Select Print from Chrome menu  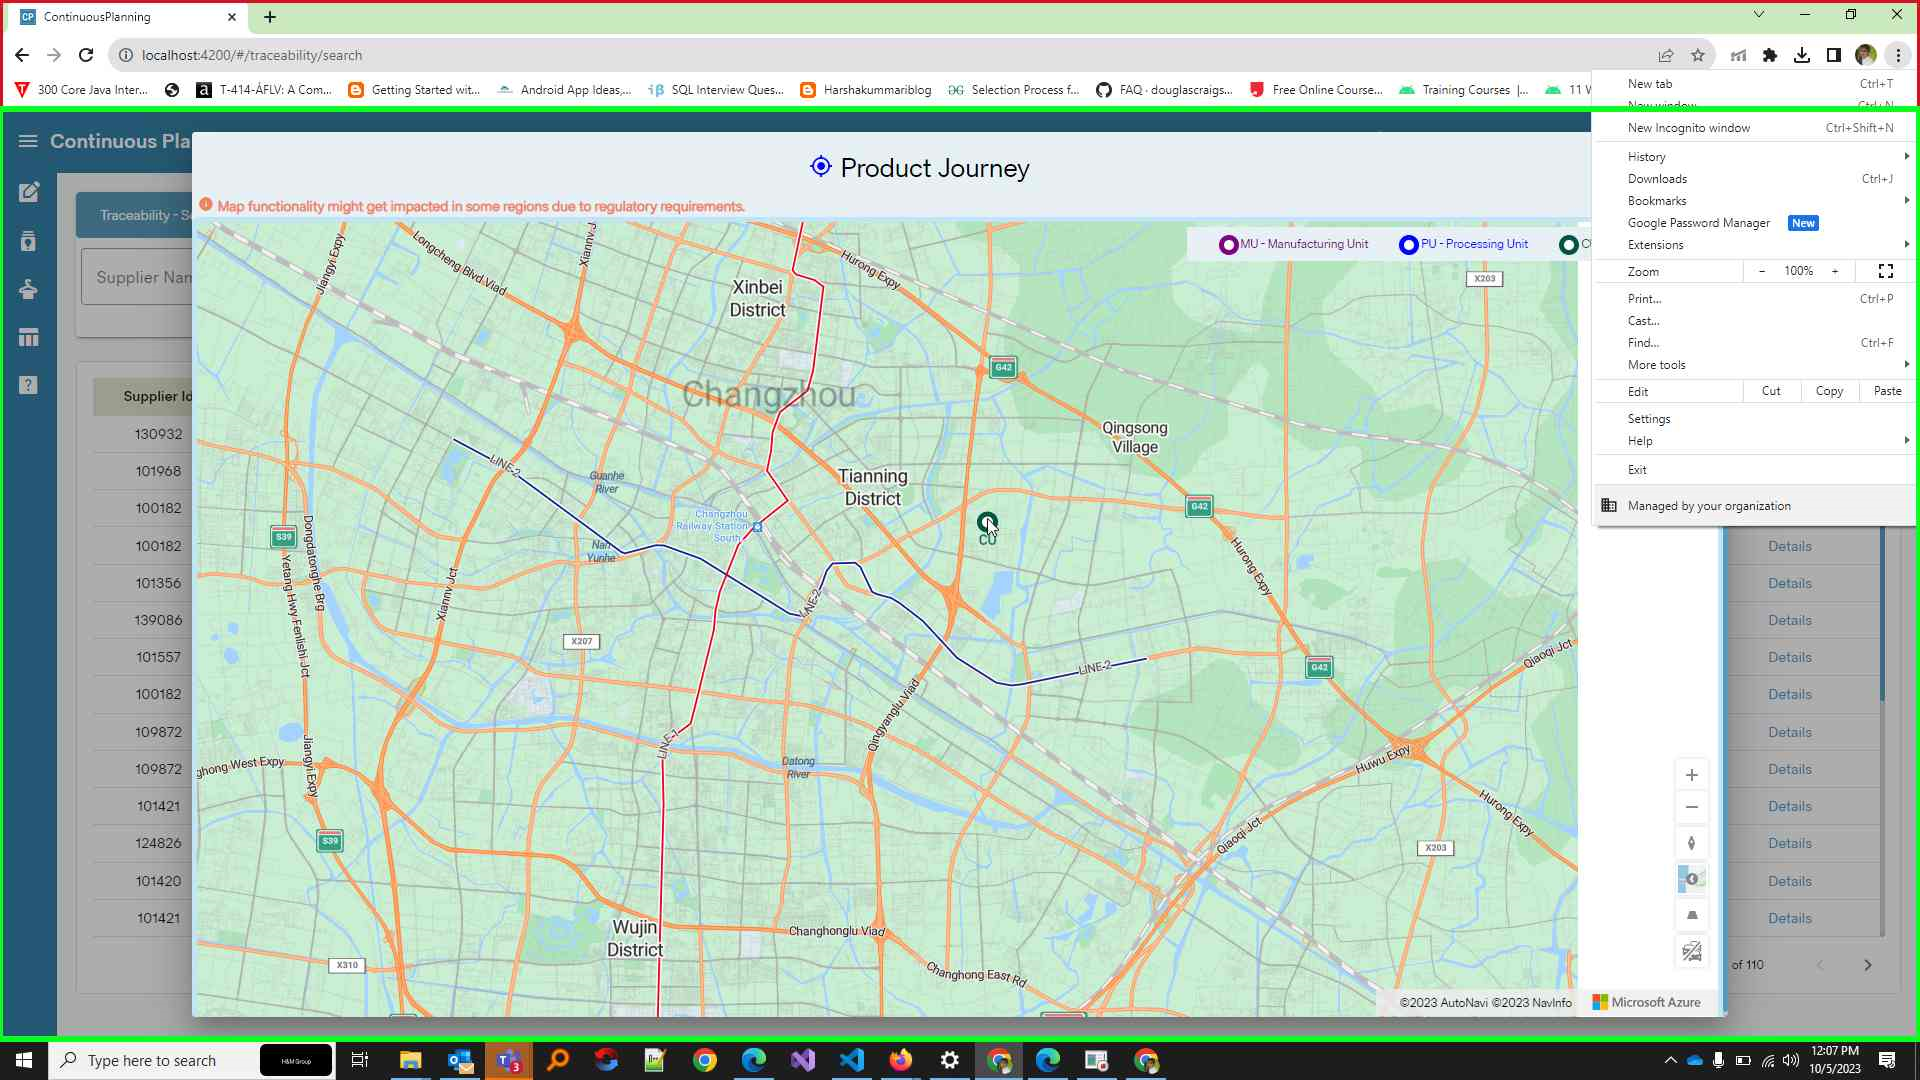tap(1755, 299)
